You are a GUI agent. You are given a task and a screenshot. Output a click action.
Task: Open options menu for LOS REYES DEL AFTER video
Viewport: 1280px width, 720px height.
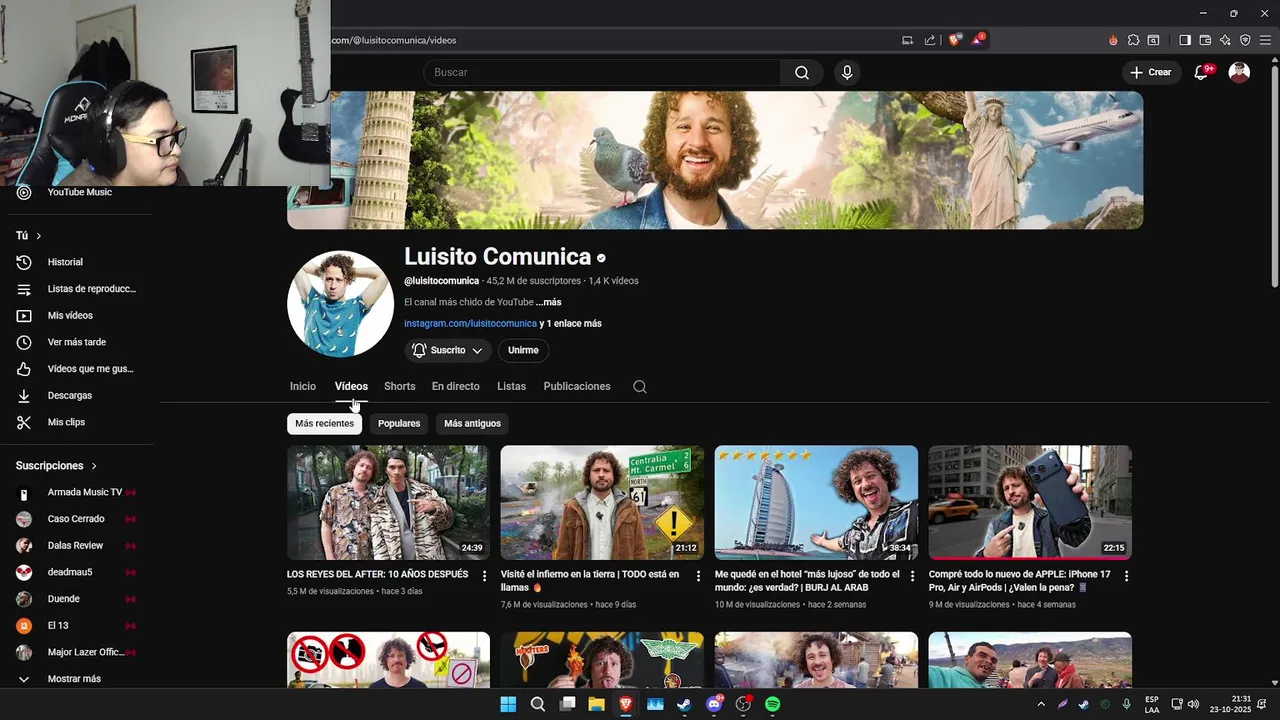485,576
